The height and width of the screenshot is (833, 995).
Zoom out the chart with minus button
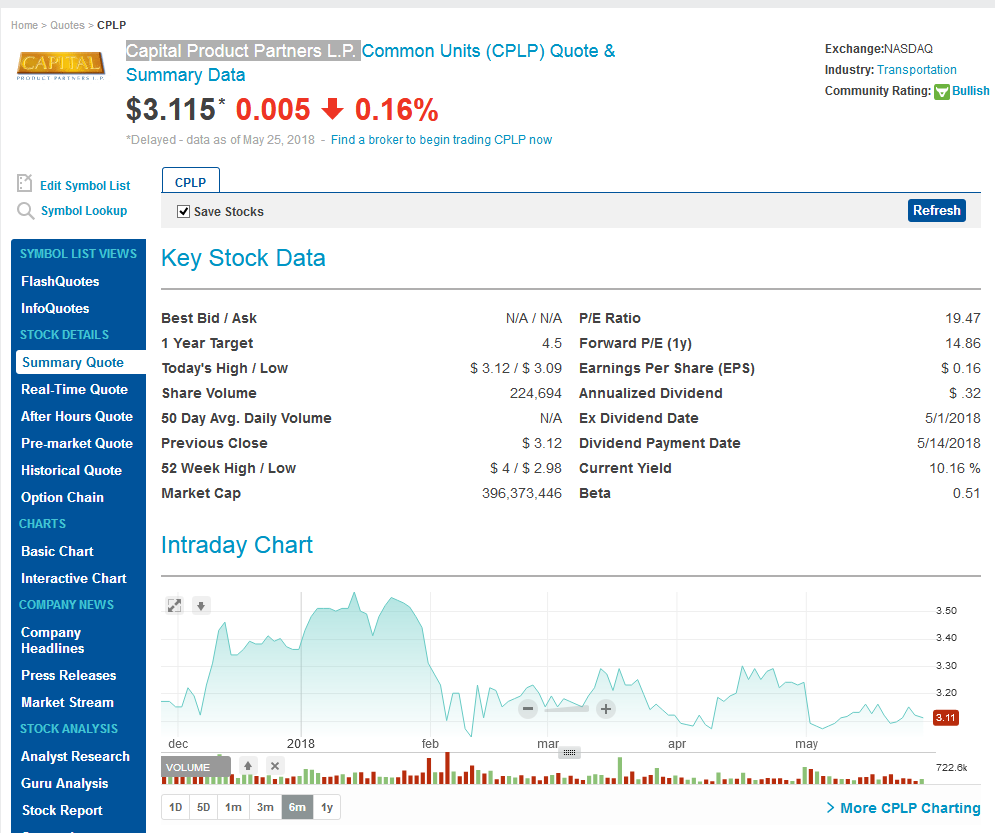(x=527, y=708)
